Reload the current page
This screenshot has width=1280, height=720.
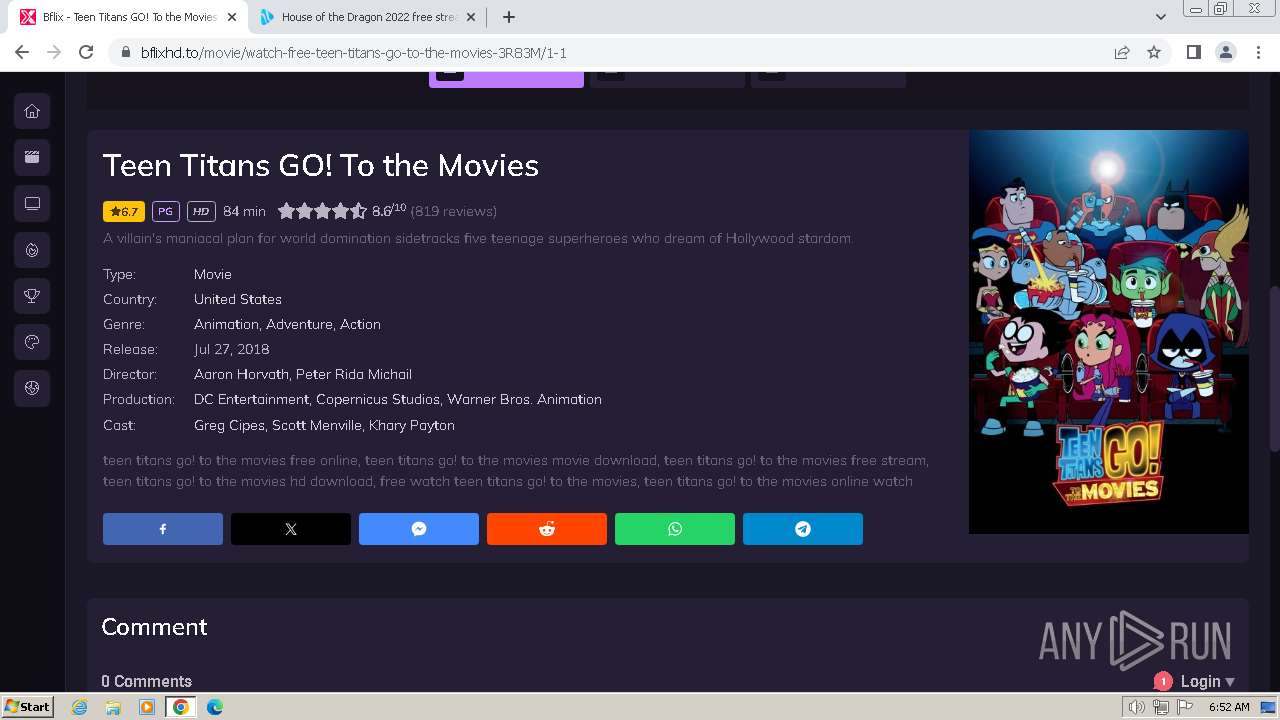(x=86, y=53)
